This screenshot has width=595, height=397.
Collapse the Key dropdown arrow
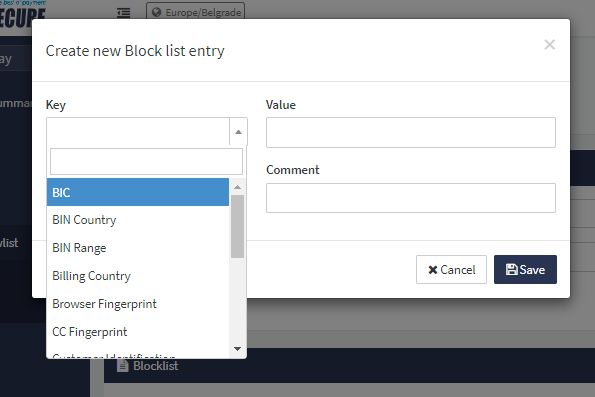[238, 132]
